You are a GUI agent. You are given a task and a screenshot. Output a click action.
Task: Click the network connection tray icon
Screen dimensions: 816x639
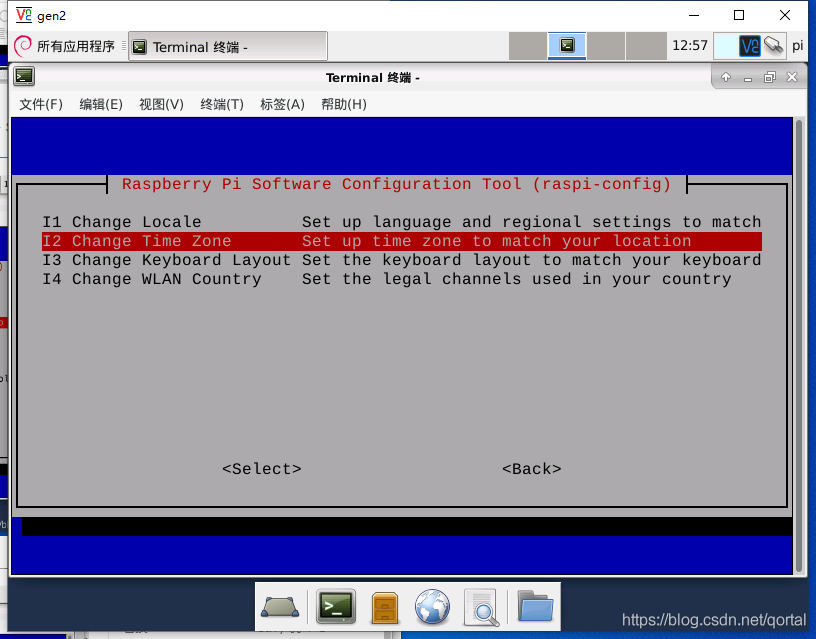[774, 45]
